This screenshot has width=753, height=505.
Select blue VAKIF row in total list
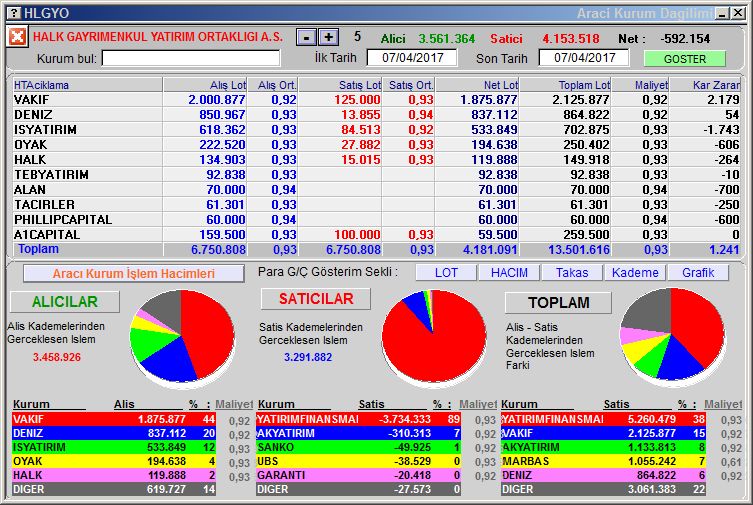(x=603, y=433)
